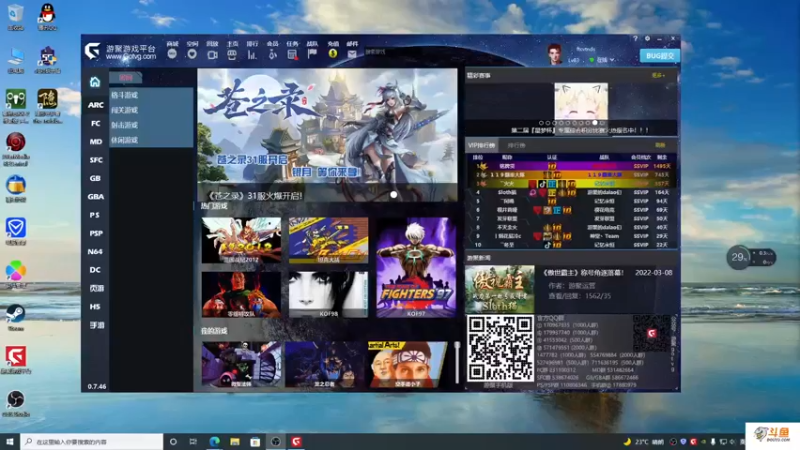Image resolution: width=800 pixels, height=450 pixels.
Task: Open the QQ penguin desktop icon
Action: 47,17
